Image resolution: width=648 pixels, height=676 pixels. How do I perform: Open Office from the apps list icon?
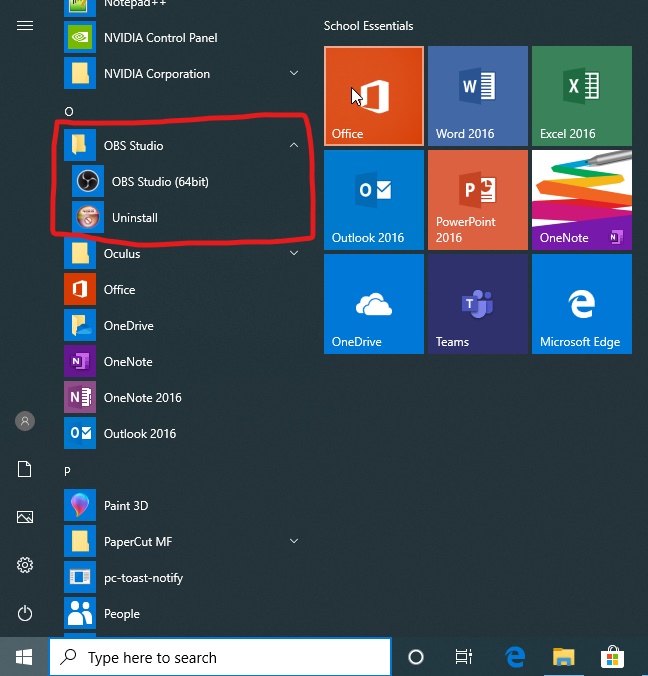(x=80, y=289)
